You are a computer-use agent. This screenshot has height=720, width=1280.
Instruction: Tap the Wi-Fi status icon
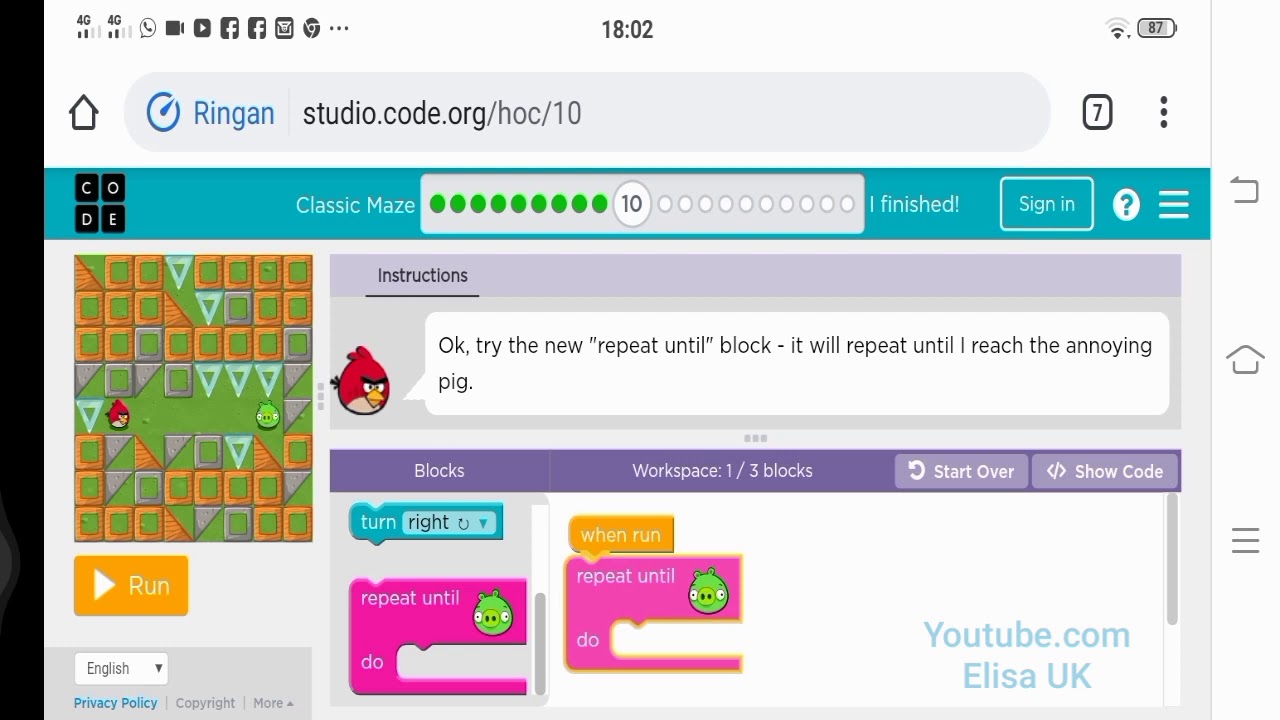(x=1118, y=29)
